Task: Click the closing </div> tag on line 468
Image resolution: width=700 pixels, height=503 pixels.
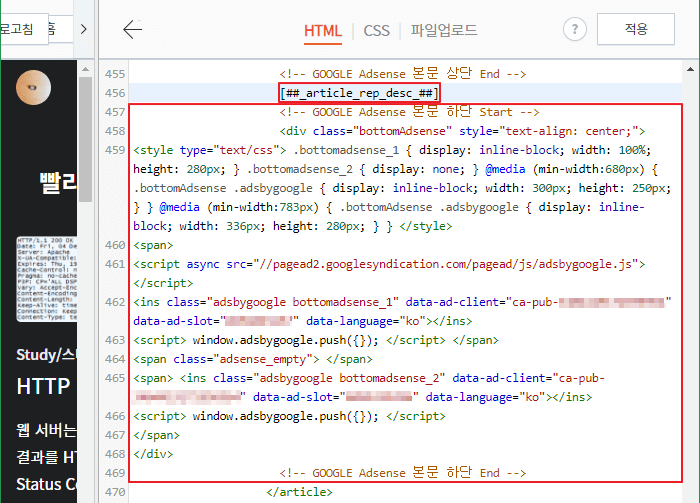Action: click(153, 454)
